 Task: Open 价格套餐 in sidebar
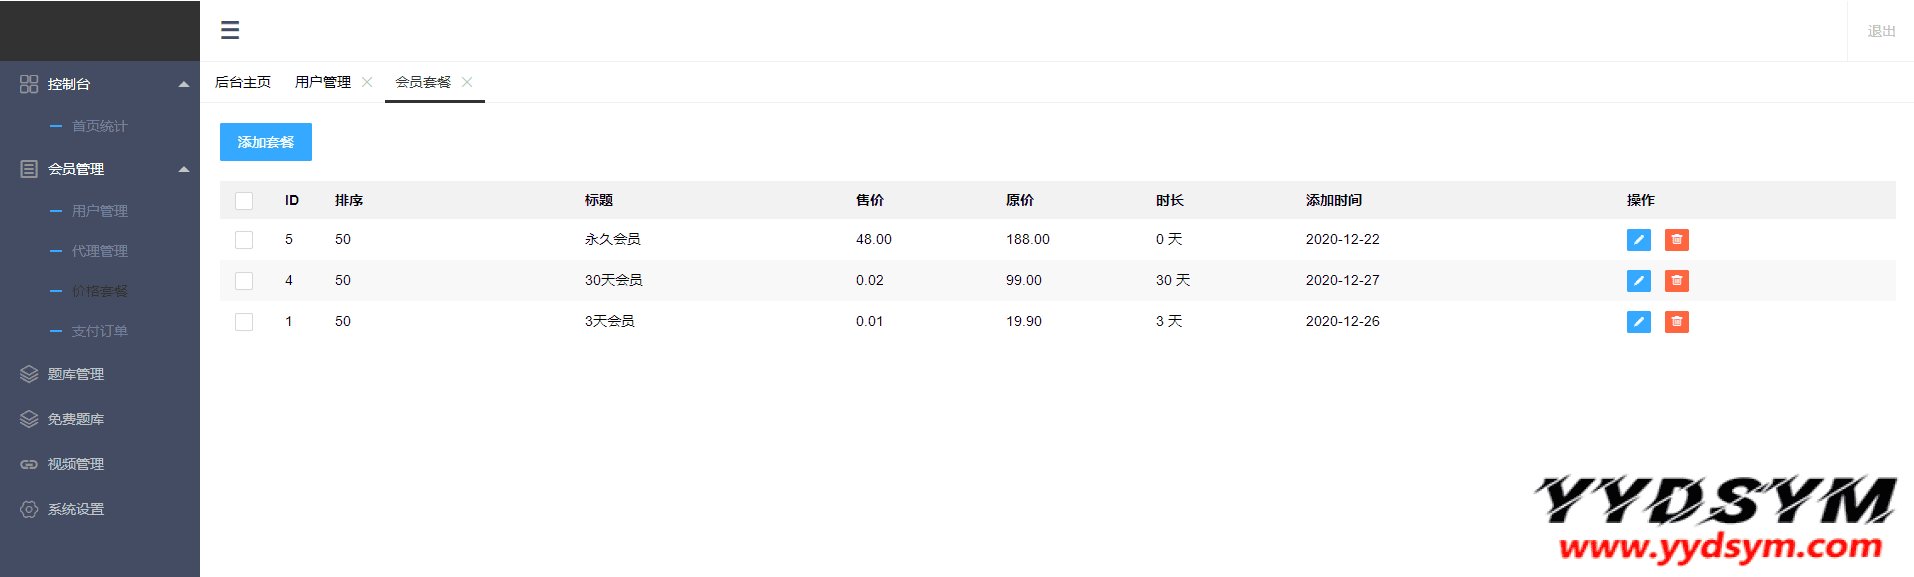(x=99, y=291)
